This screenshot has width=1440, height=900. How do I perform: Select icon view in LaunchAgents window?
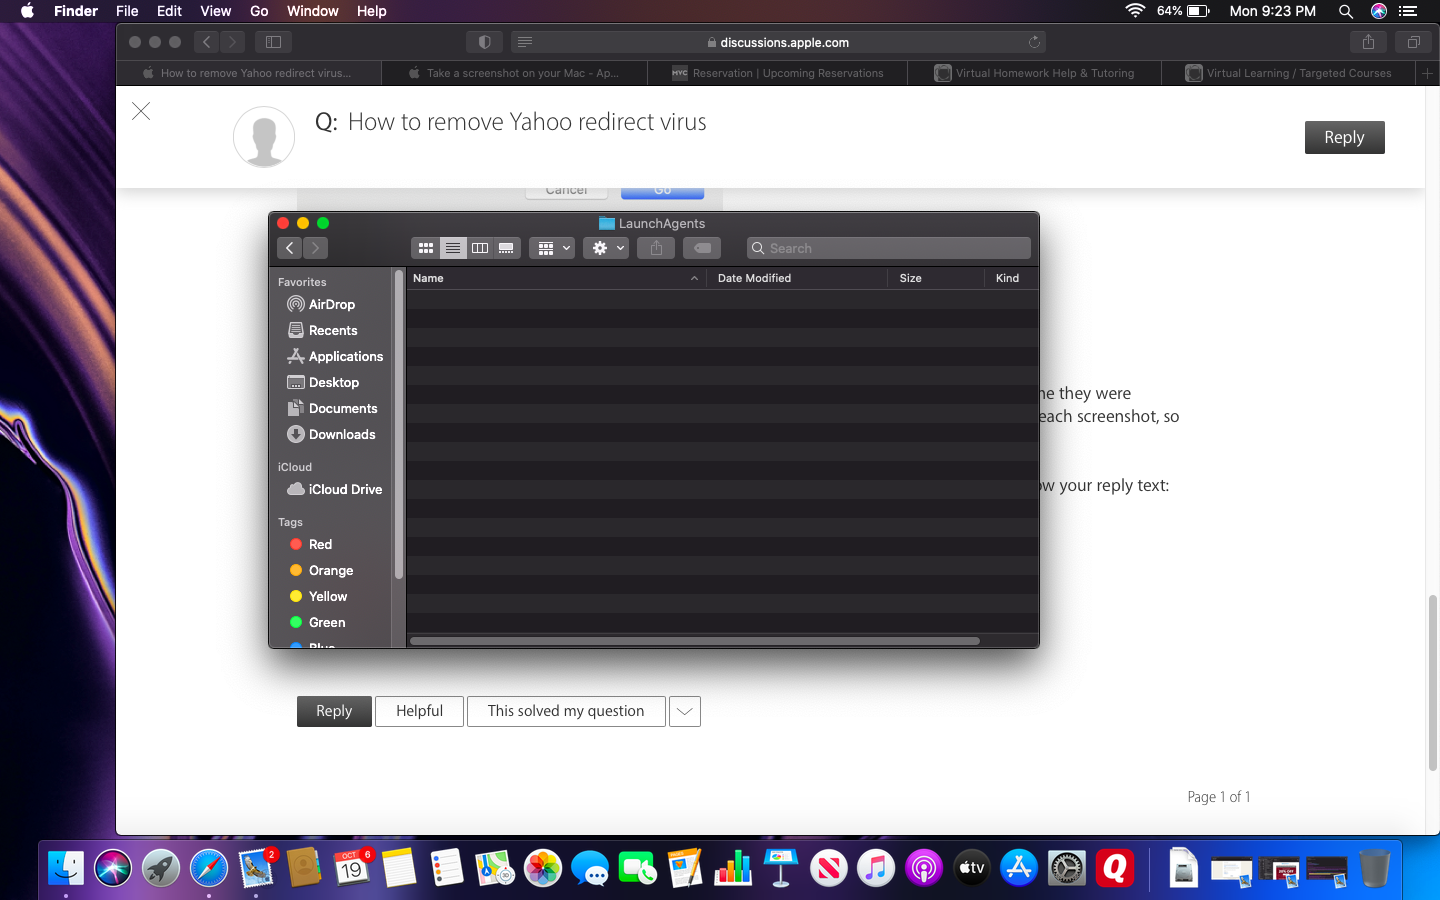pyautogui.click(x=426, y=248)
